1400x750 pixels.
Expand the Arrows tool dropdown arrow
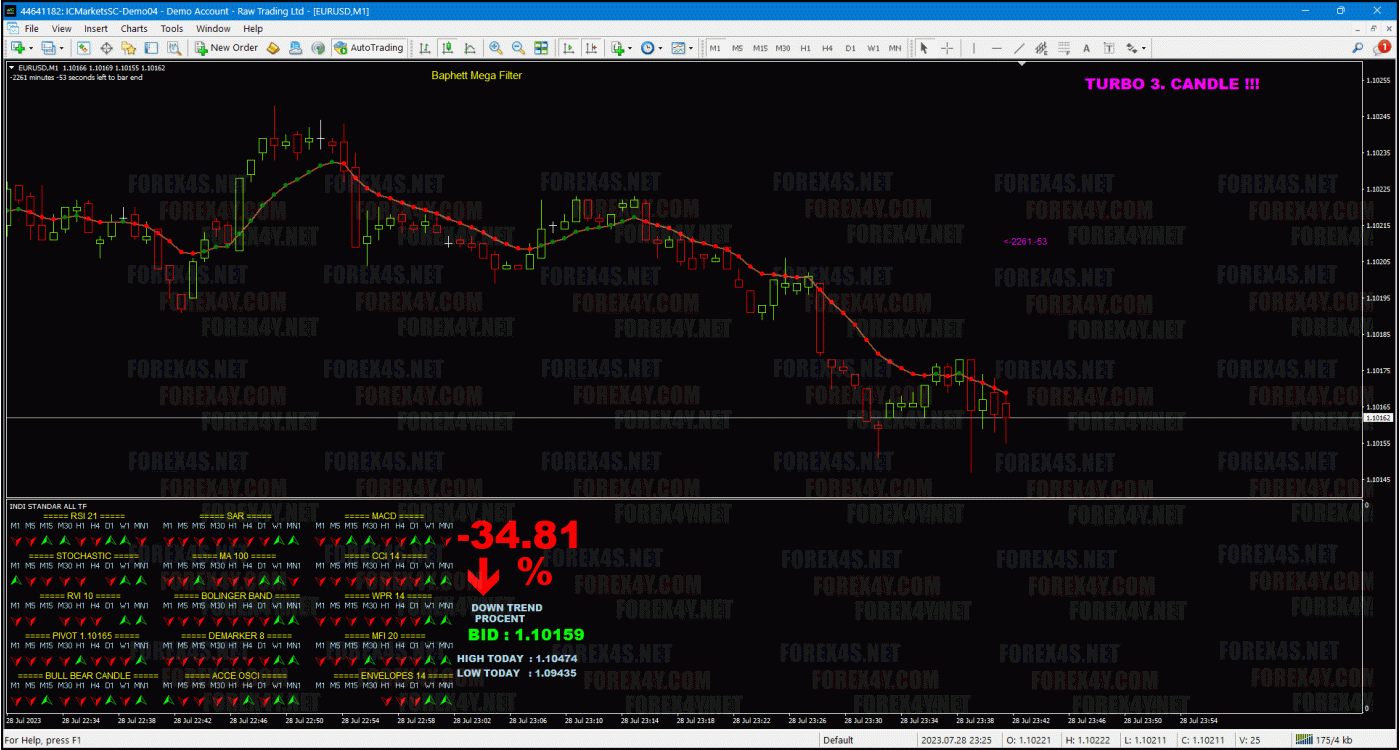(x=1144, y=48)
